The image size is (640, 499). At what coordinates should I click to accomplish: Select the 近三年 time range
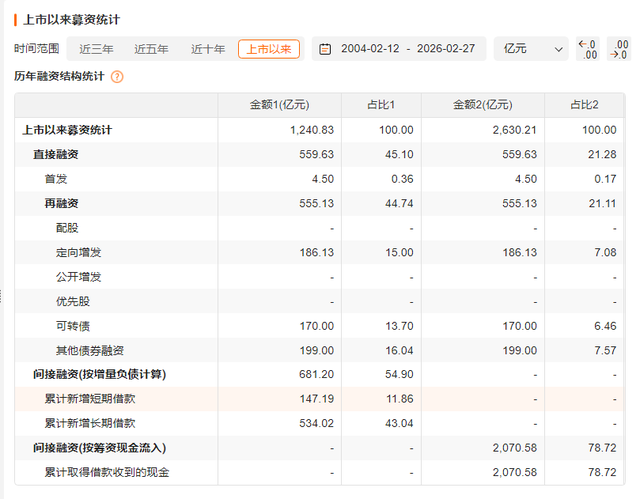click(x=96, y=49)
